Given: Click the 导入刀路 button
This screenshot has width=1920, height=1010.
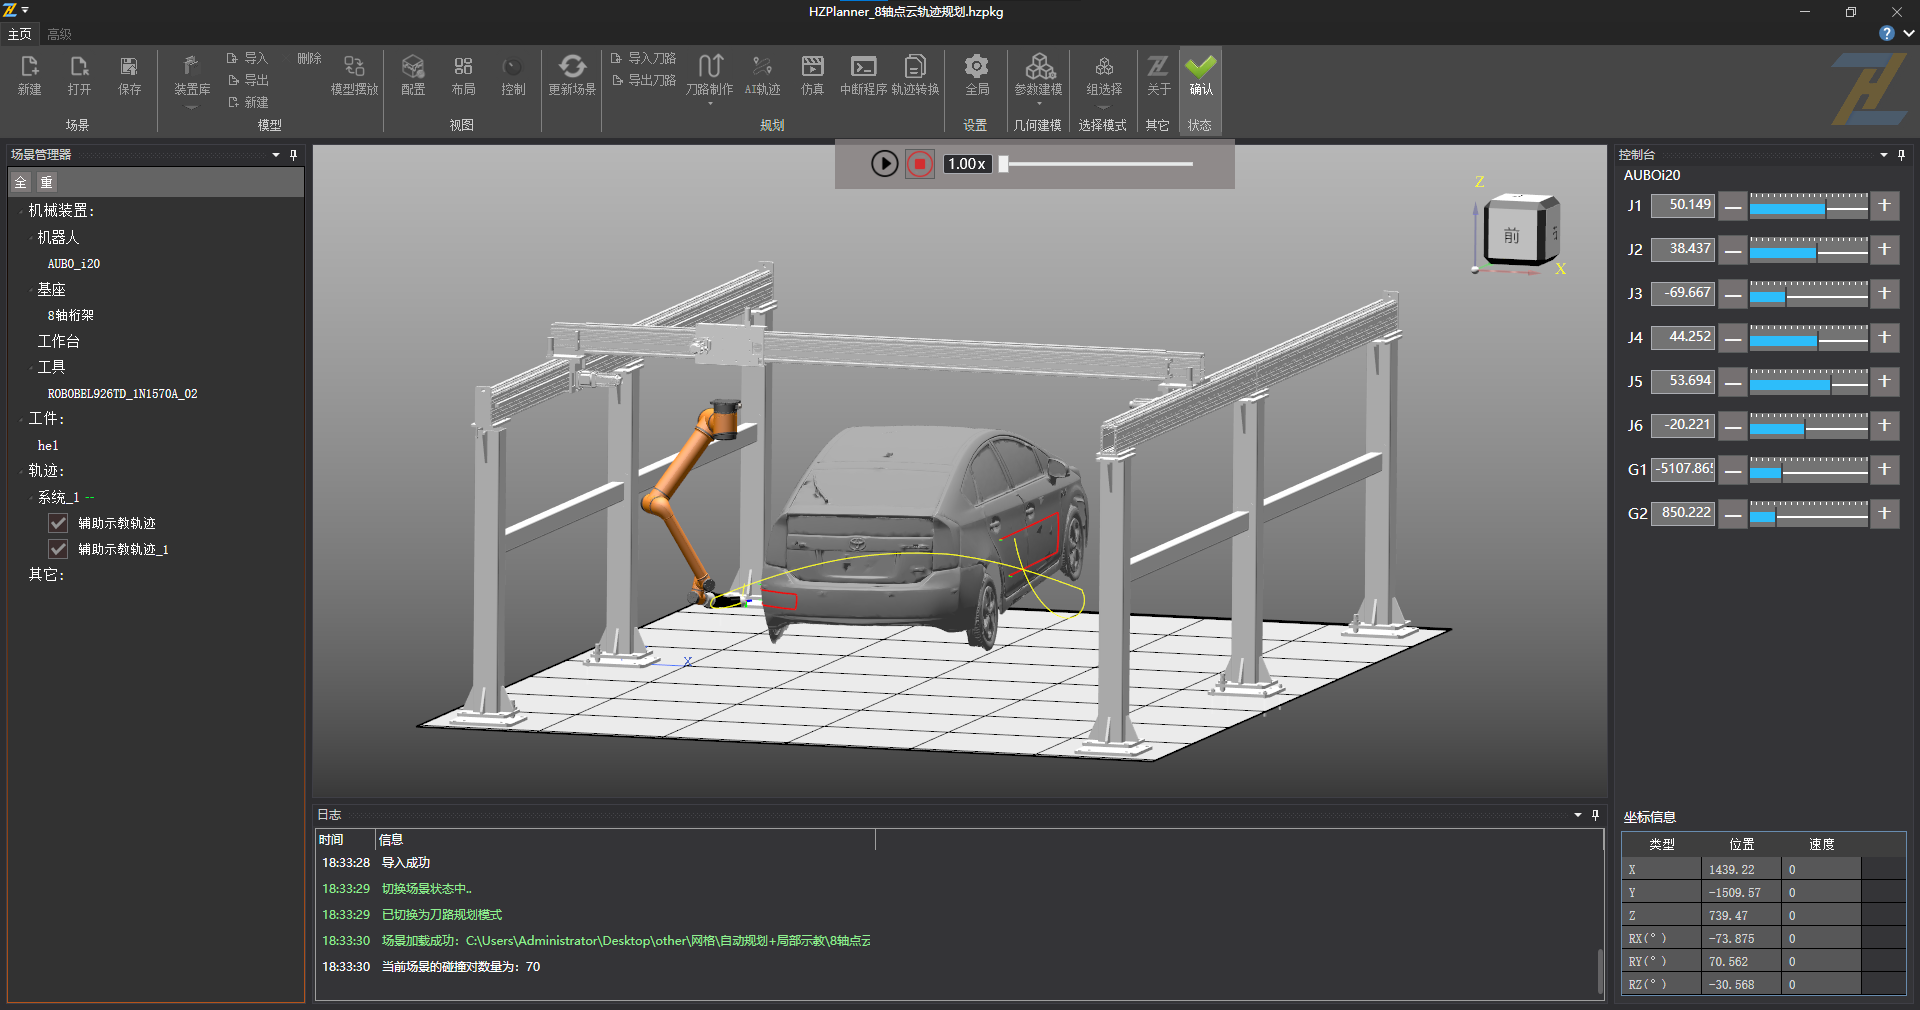Looking at the screenshot, I should (644, 58).
